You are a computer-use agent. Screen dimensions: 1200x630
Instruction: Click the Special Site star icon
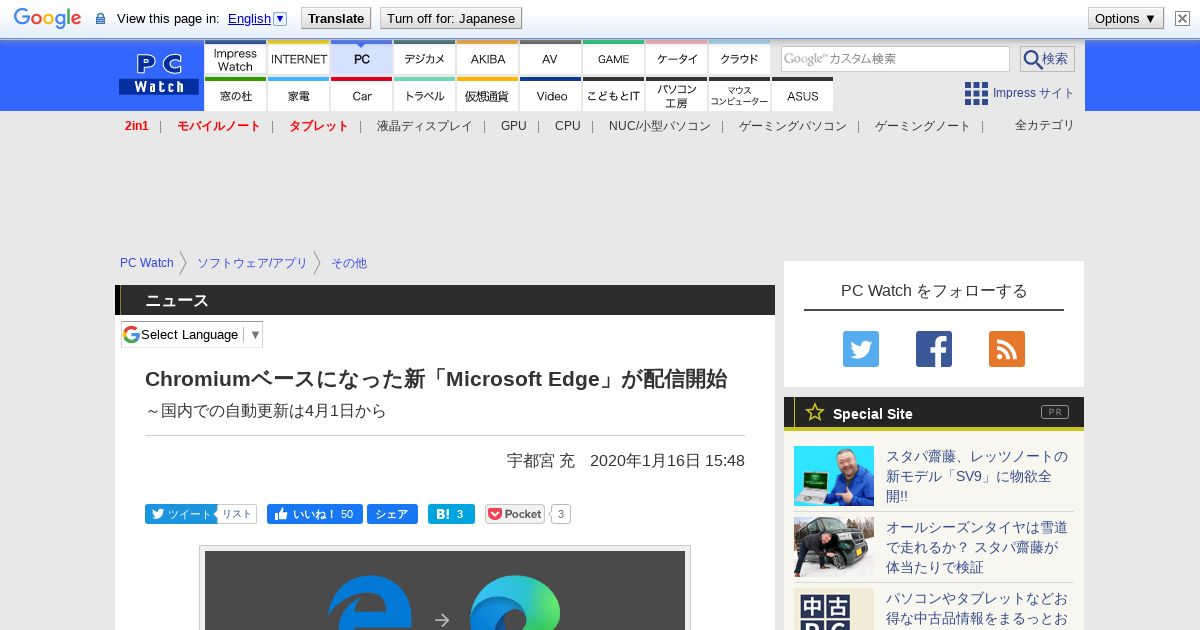pyautogui.click(x=815, y=412)
